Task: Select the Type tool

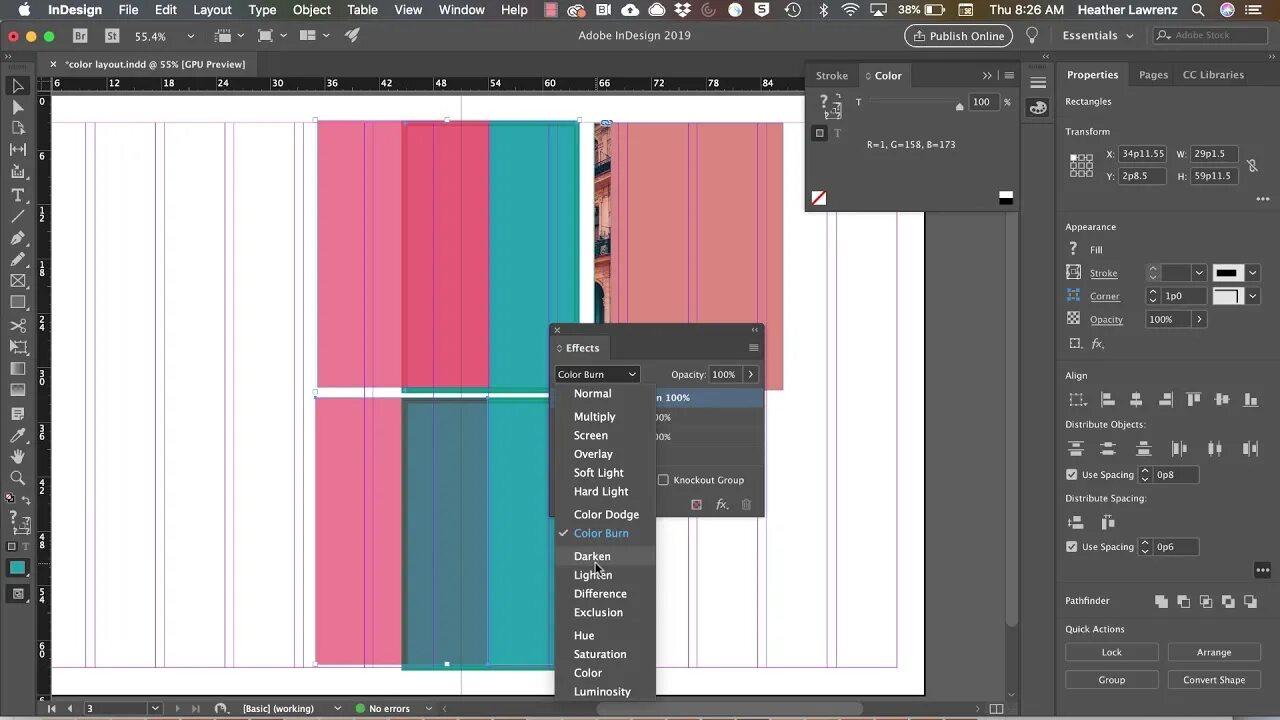Action: click(x=17, y=195)
